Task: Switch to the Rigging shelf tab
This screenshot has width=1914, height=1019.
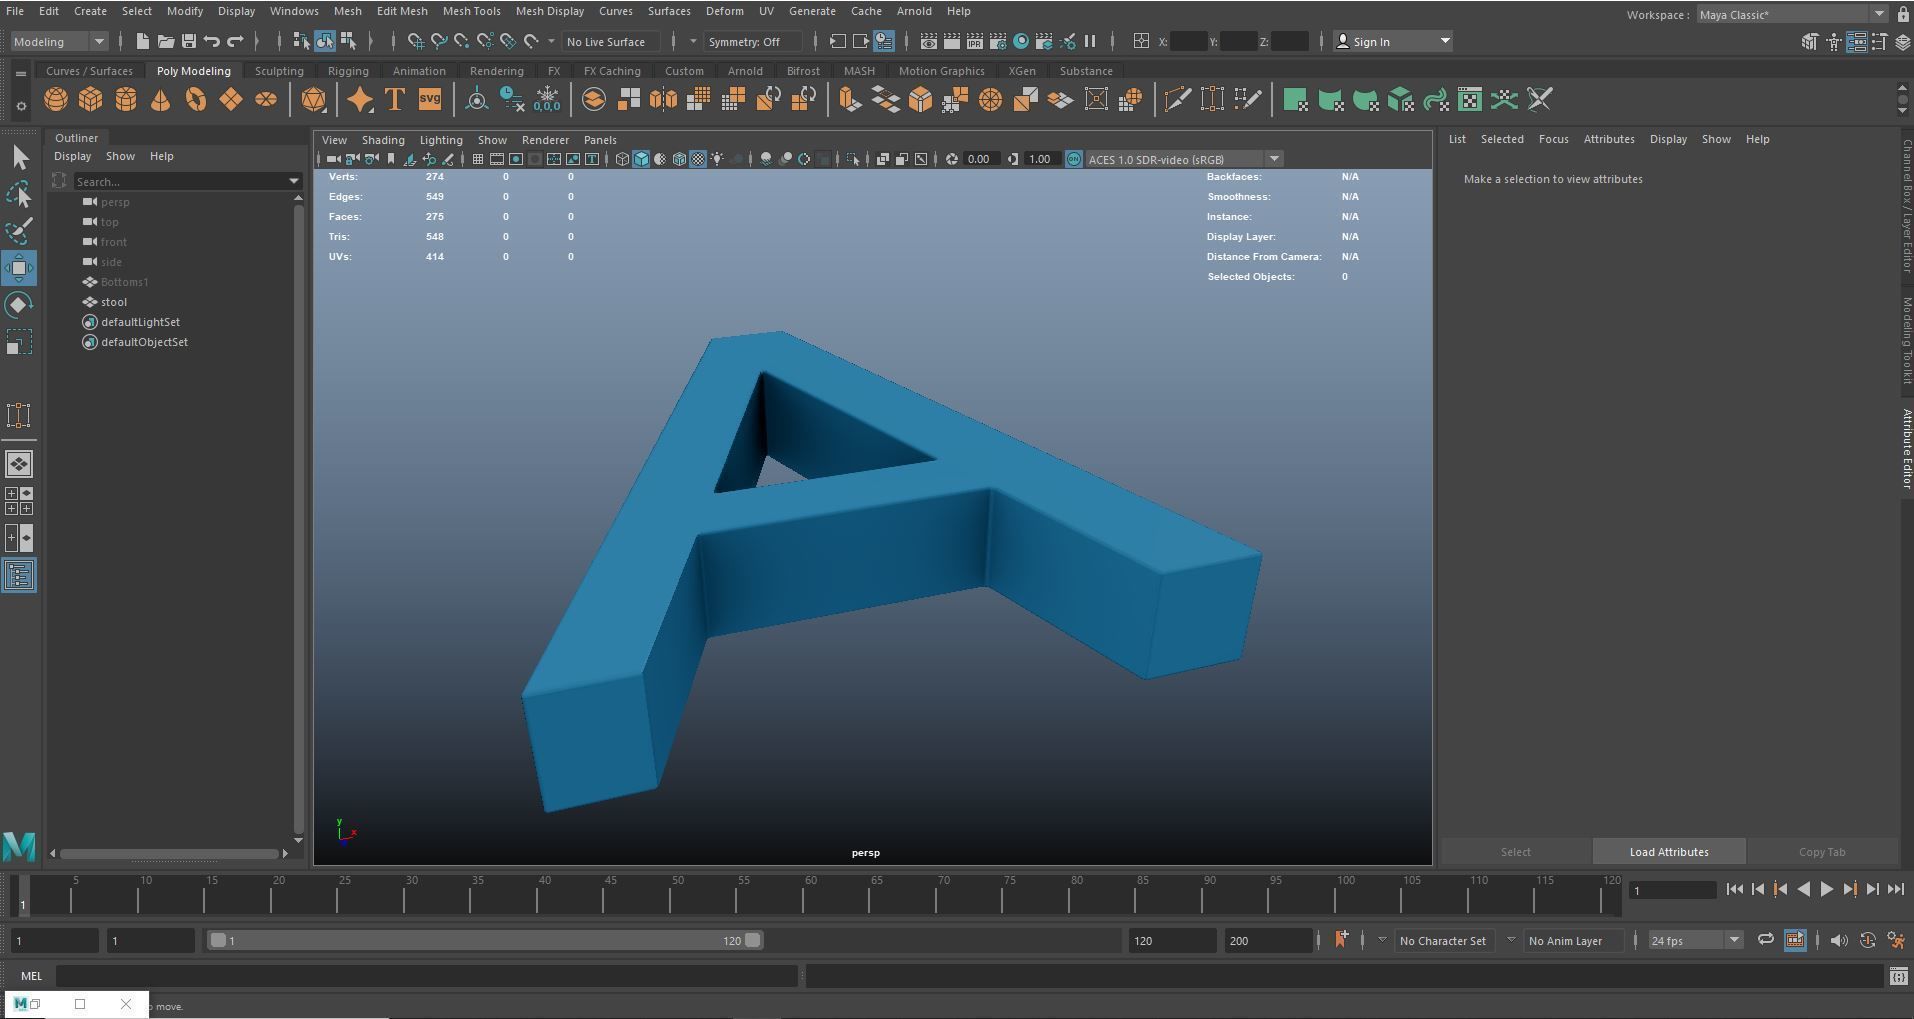Action: [x=348, y=71]
